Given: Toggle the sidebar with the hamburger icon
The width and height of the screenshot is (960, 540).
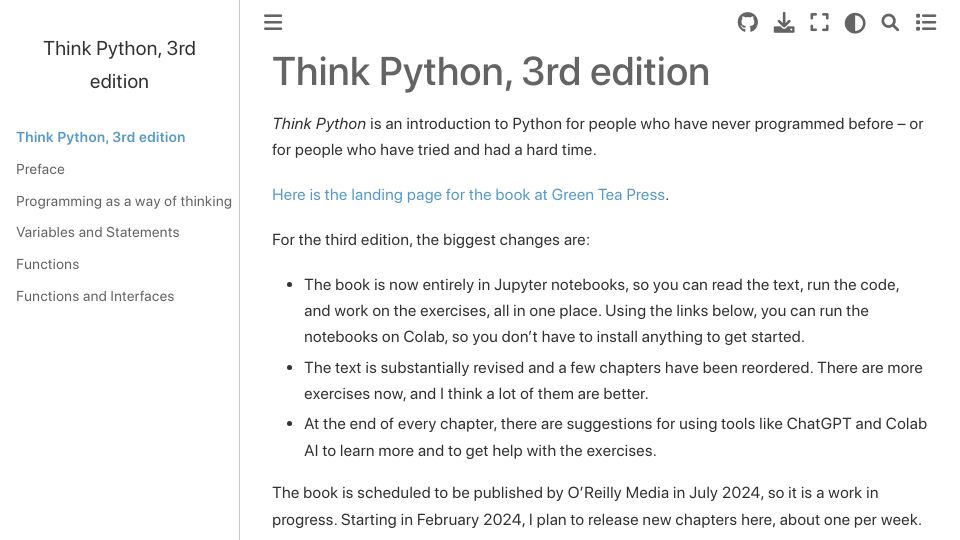Looking at the screenshot, I should tap(273, 23).
